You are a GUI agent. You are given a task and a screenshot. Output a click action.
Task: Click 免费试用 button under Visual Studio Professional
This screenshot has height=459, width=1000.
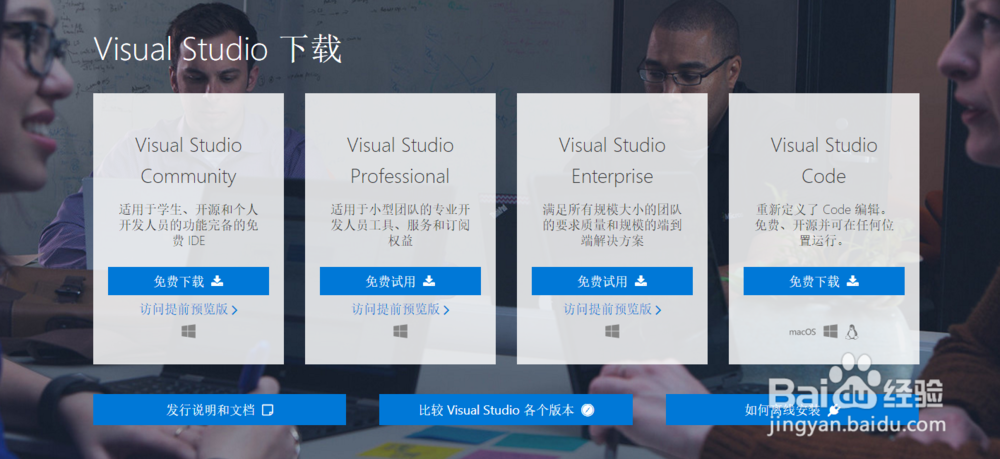pyautogui.click(x=400, y=281)
